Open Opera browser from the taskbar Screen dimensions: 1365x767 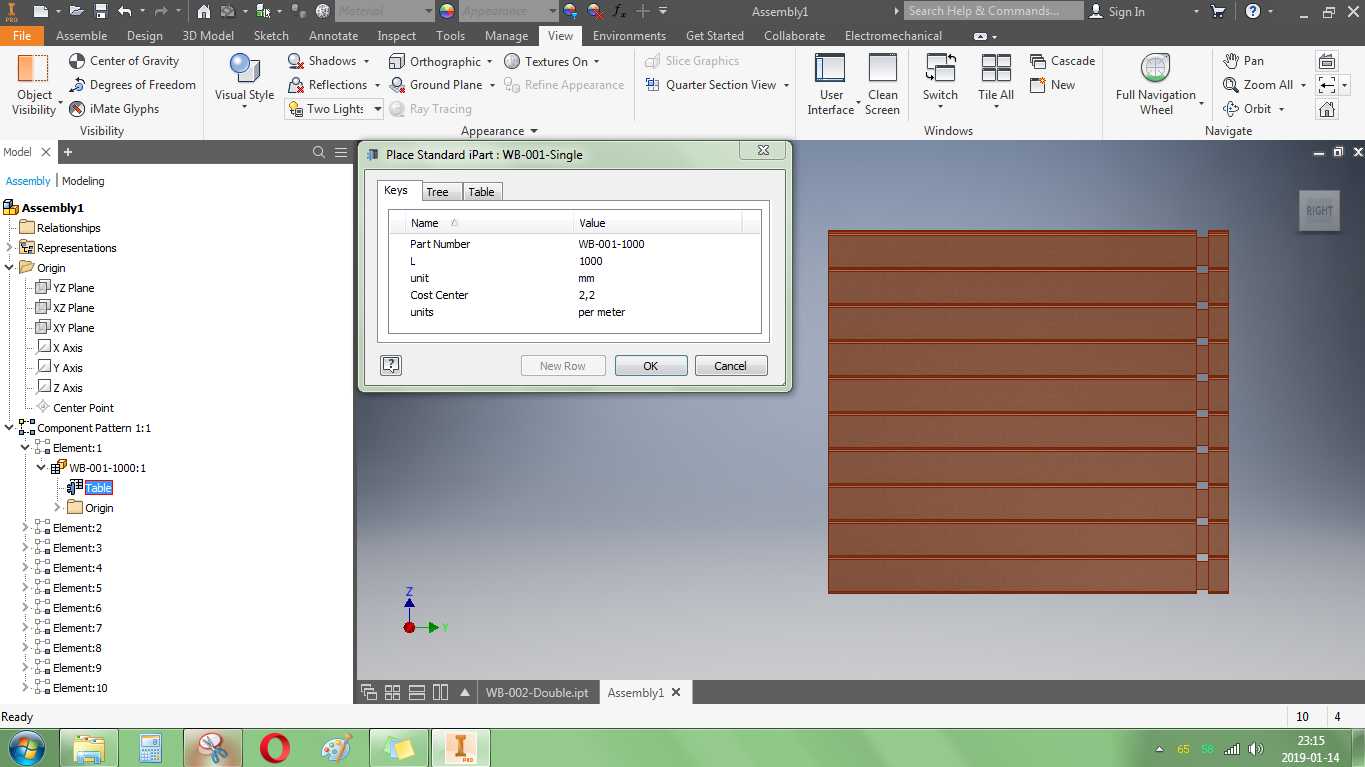(275, 748)
